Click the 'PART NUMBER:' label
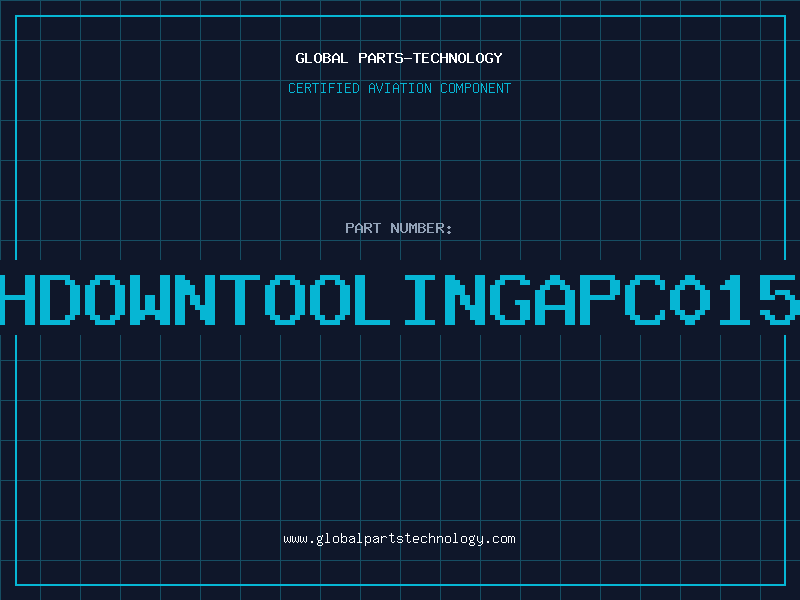 (399, 228)
